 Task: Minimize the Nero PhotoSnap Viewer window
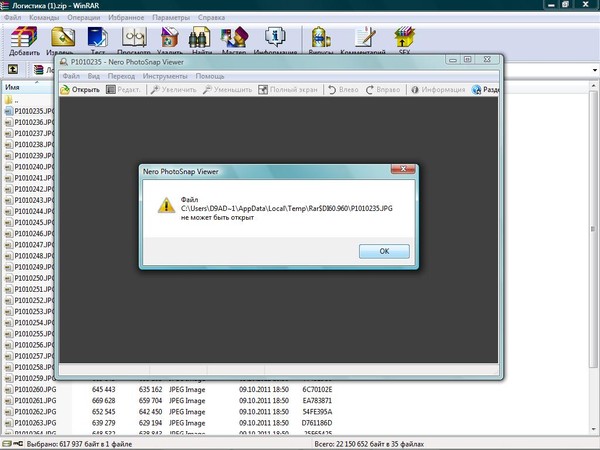point(453,59)
